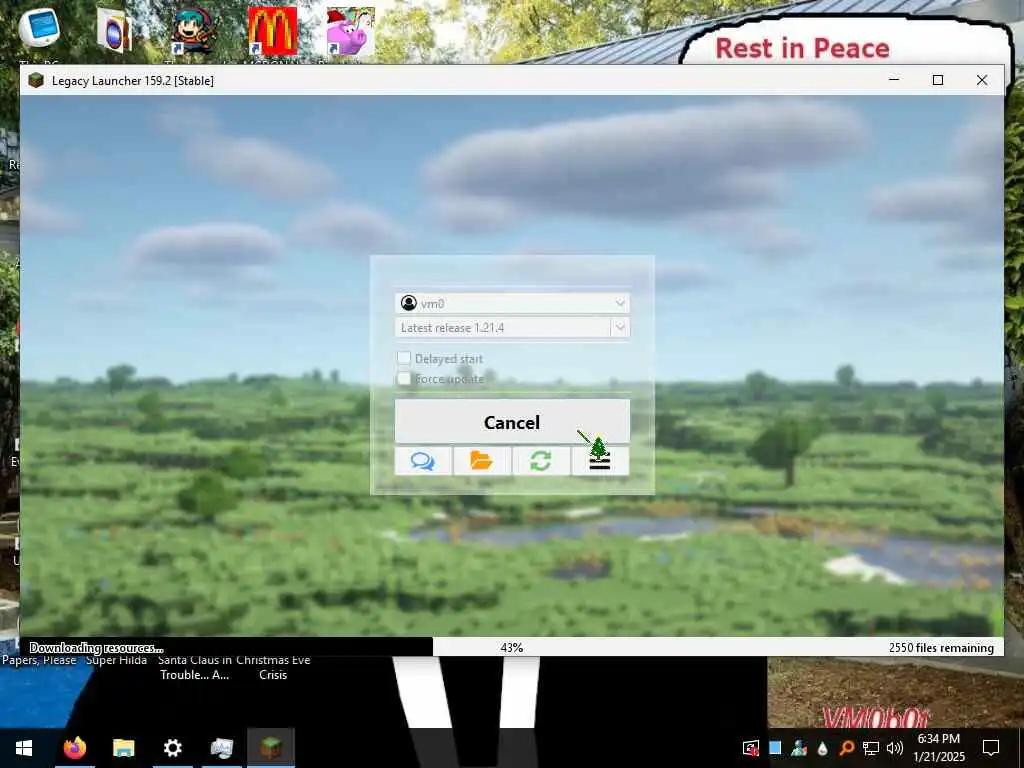
Task: Click Christmas Eve Crisis desktop label
Action: (273, 667)
